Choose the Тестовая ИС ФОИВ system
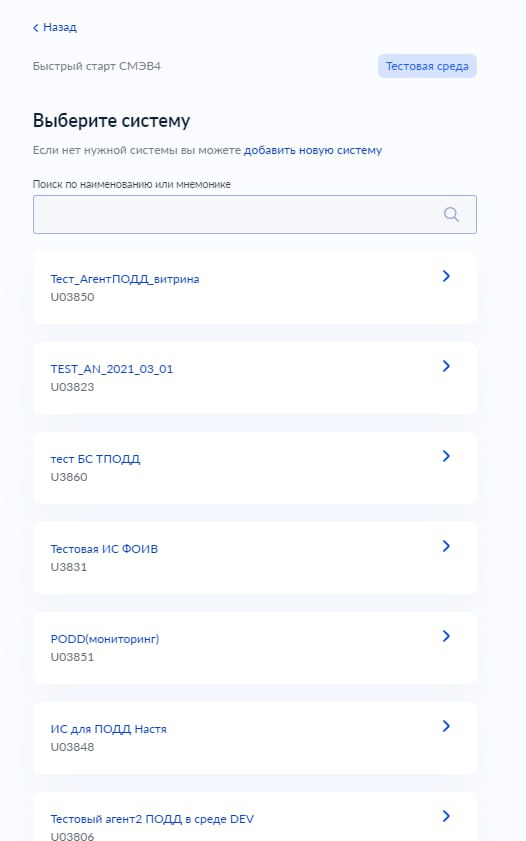 pos(255,558)
